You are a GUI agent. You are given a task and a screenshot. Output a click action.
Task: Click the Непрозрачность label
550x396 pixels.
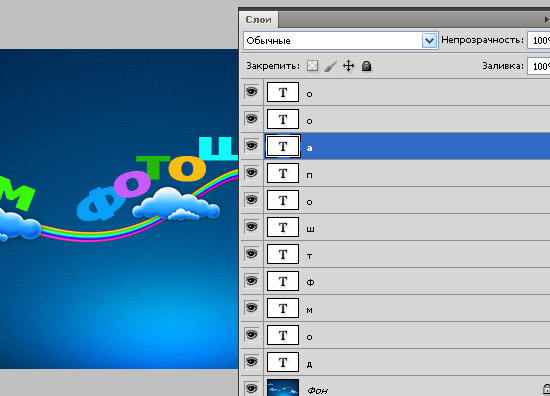[482, 40]
